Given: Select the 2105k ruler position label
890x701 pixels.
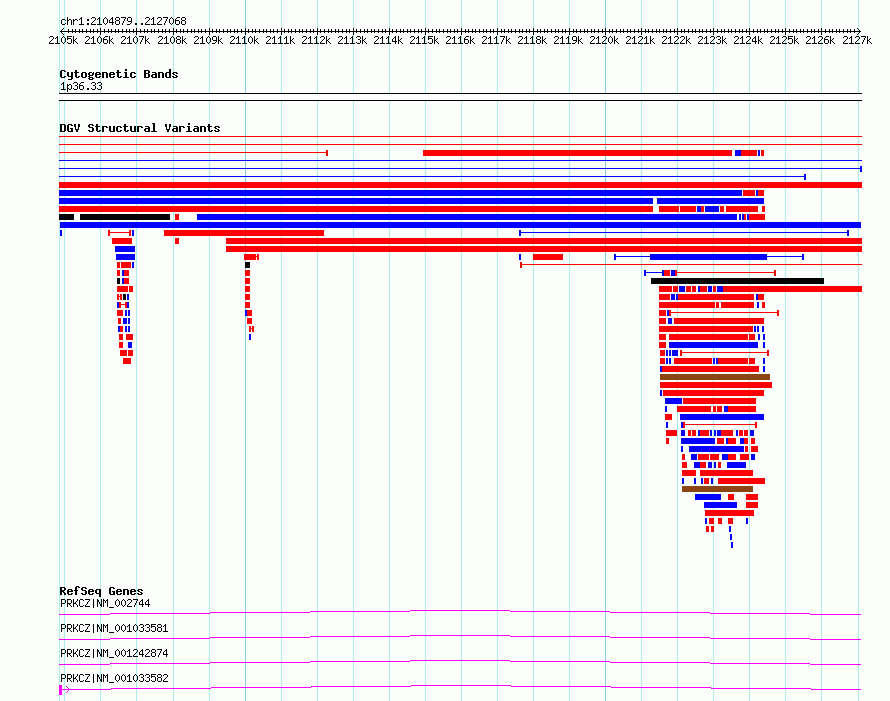Looking at the screenshot, I should pyautogui.click(x=64, y=40).
